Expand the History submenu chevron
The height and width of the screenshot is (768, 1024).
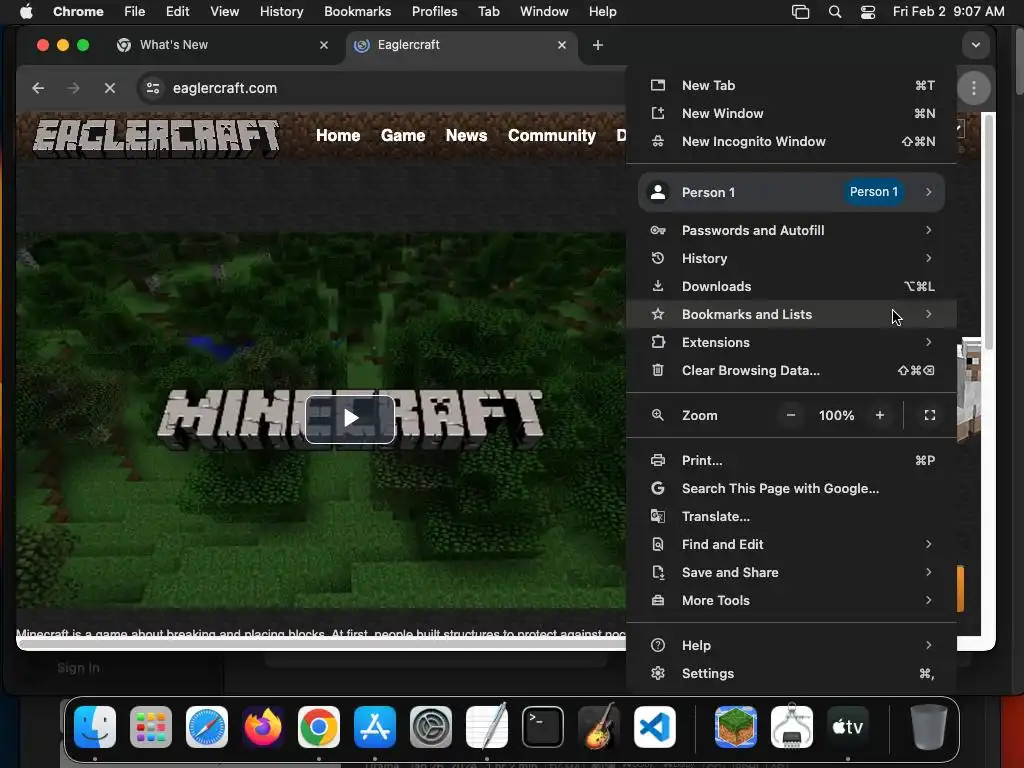point(928,258)
